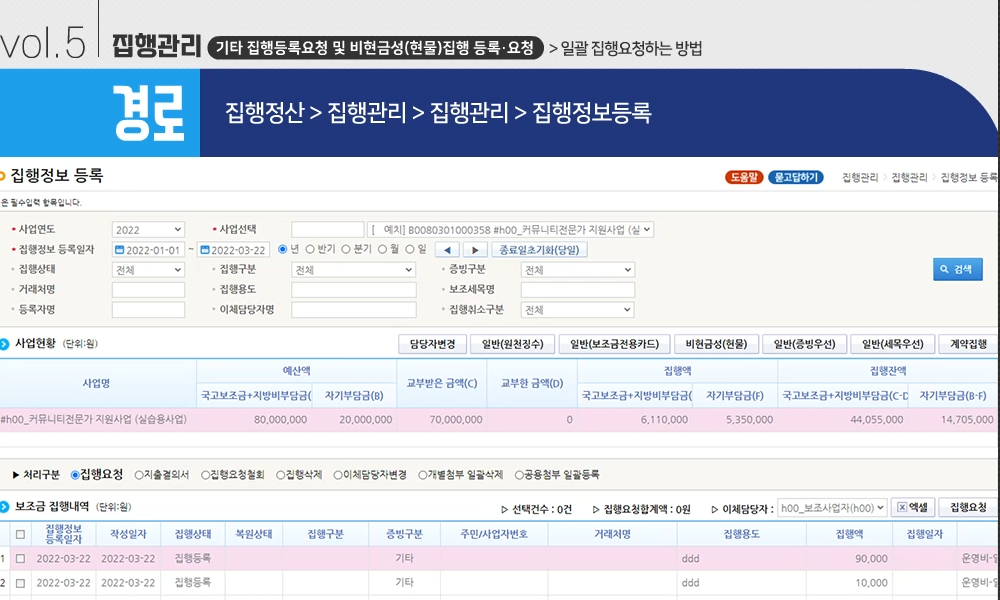The image size is (1000, 600).
Task: Select 집행요청철회 processing type radio
Action: click(205, 475)
